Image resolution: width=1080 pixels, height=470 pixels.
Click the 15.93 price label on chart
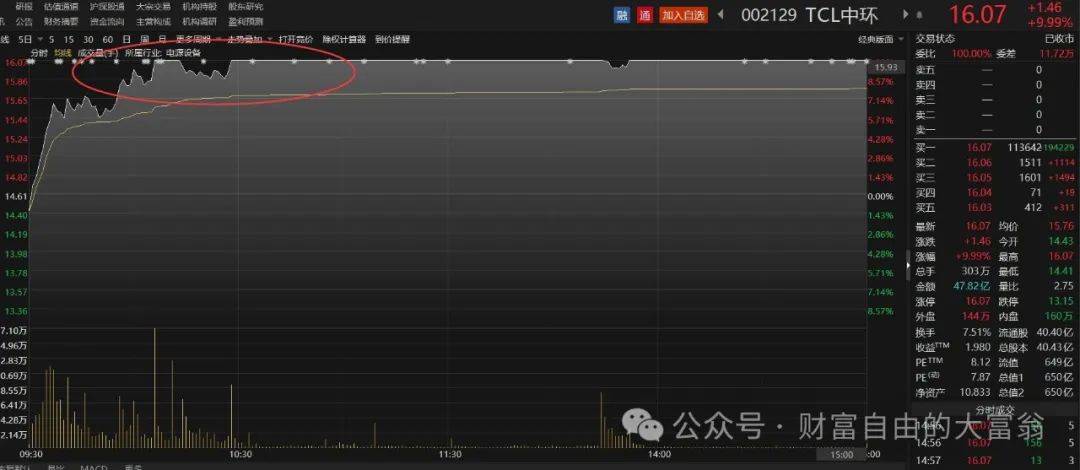point(885,68)
